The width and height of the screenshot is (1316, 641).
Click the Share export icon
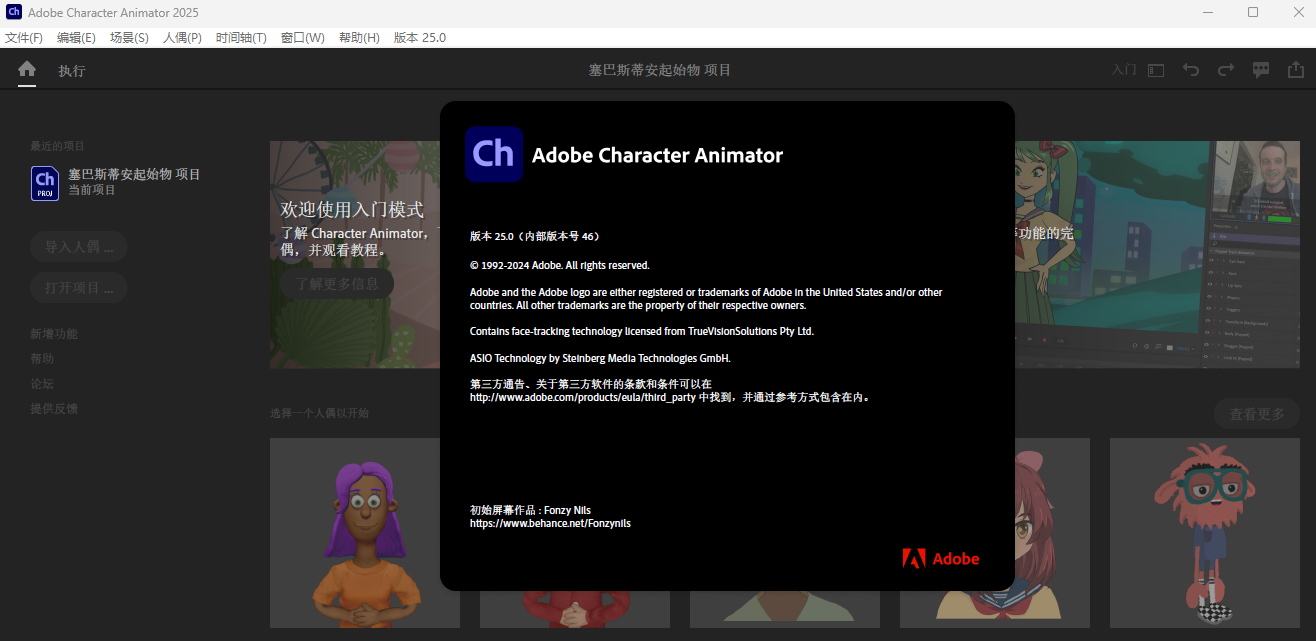pyautogui.click(x=1295, y=70)
